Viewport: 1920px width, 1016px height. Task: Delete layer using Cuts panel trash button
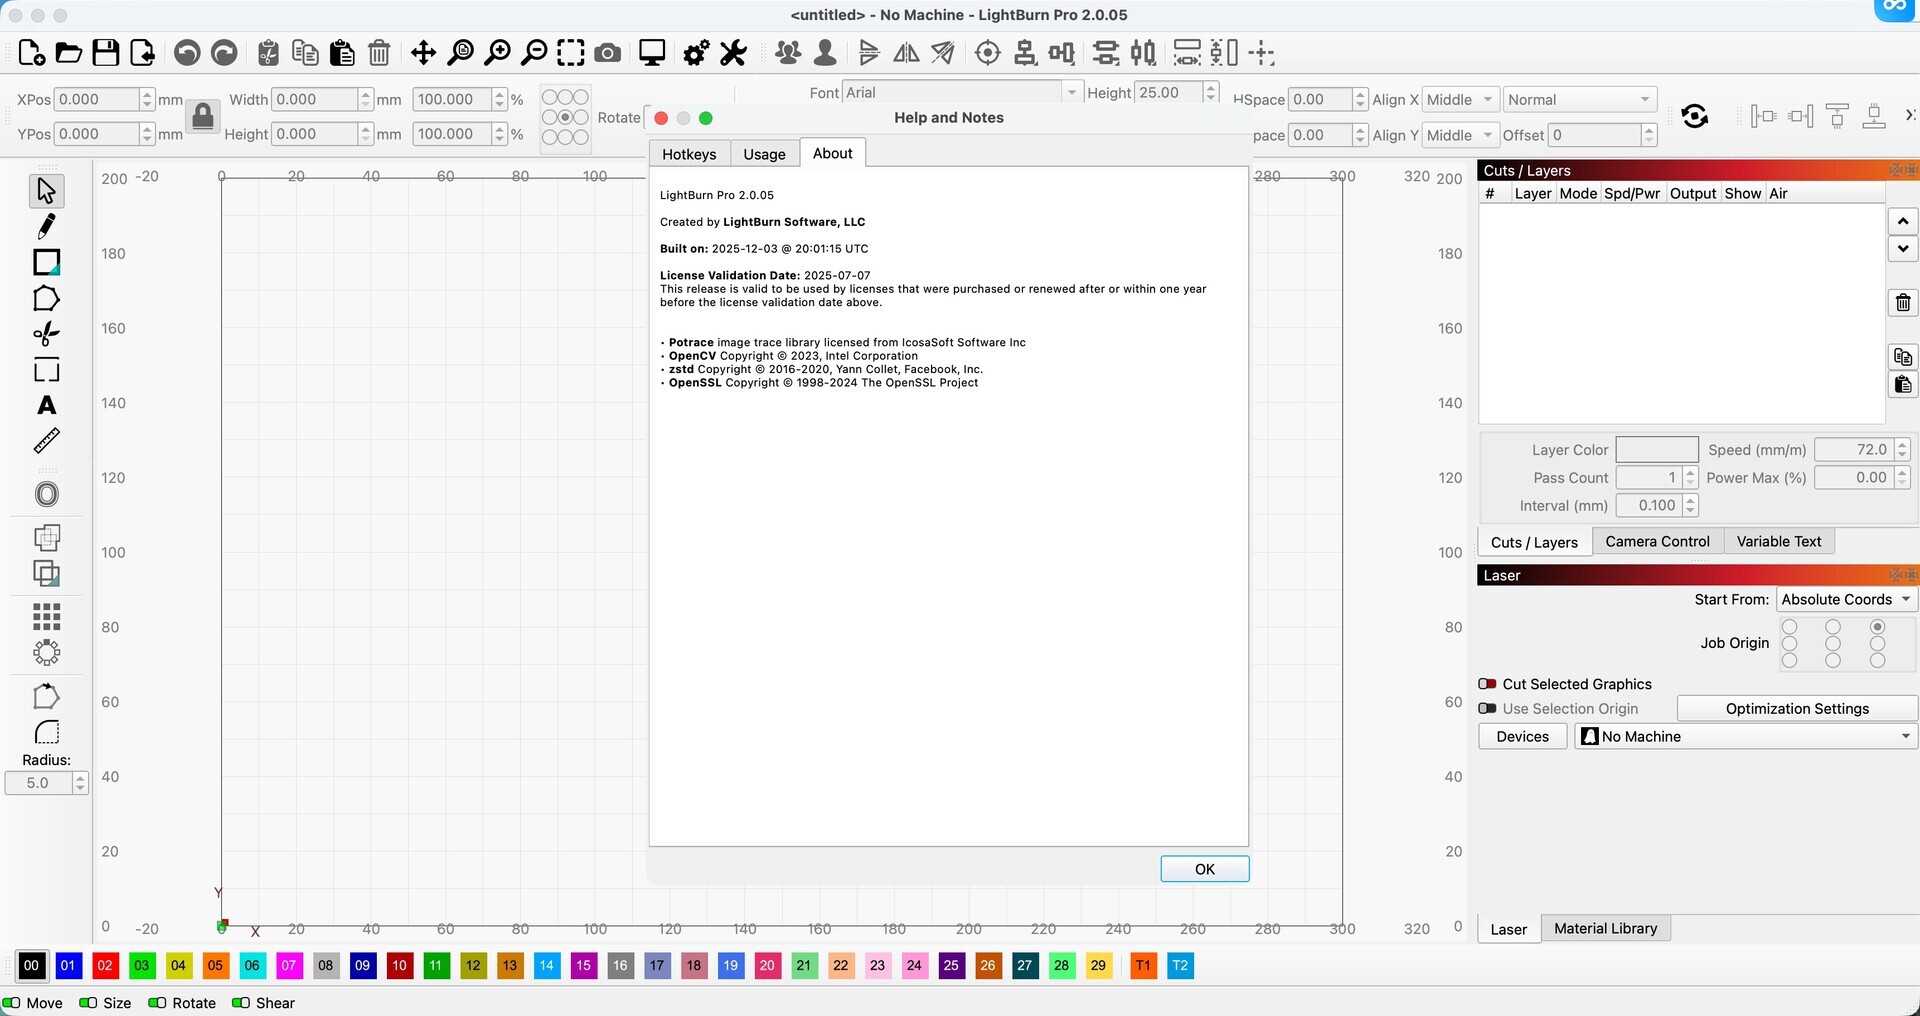click(x=1902, y=302)
